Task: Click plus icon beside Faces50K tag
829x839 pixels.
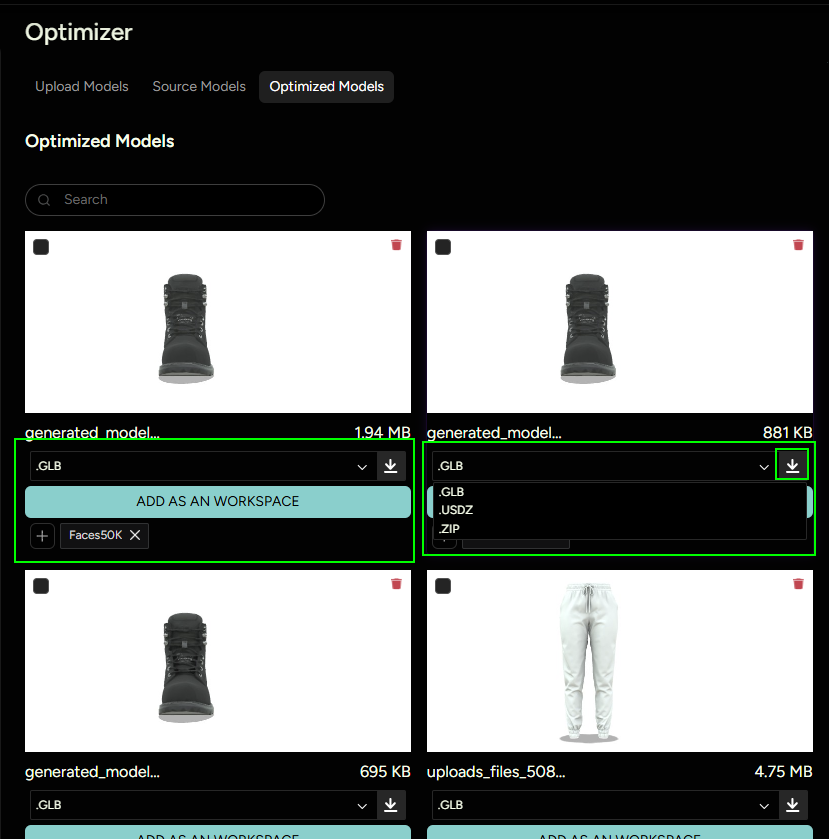Action: point(42,536)
